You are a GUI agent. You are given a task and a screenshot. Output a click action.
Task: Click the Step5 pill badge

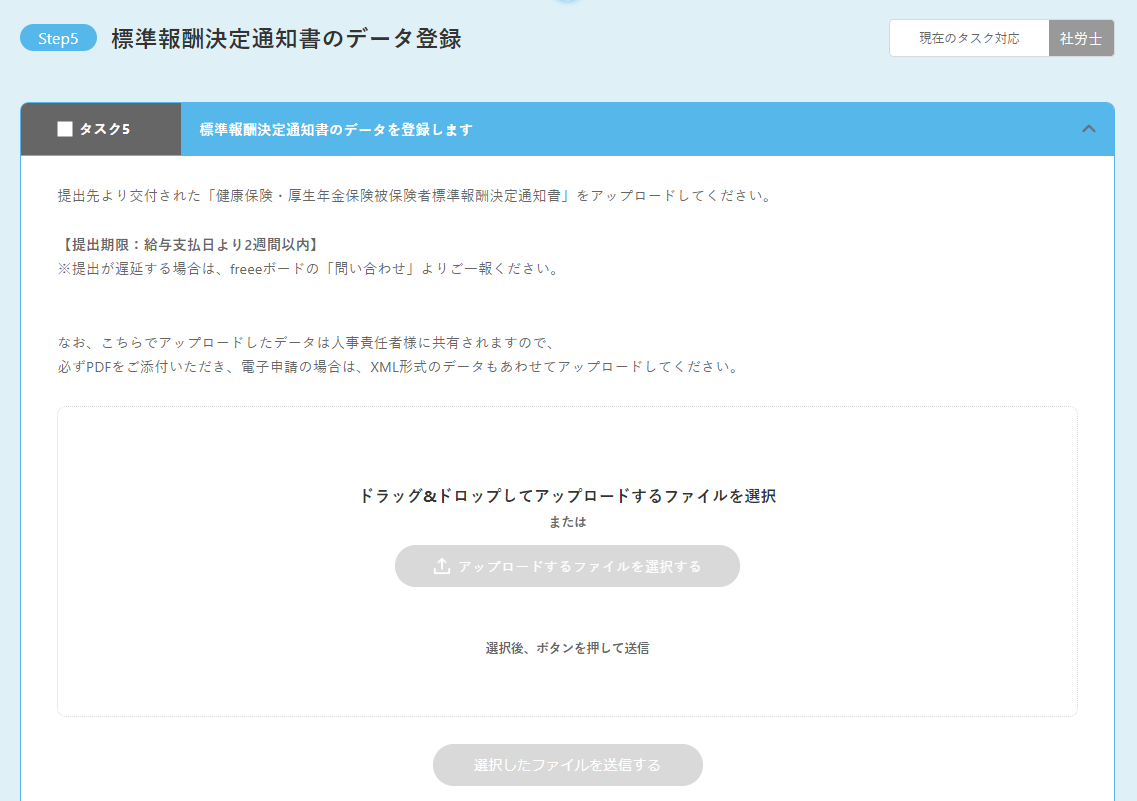tap(58, 38)
